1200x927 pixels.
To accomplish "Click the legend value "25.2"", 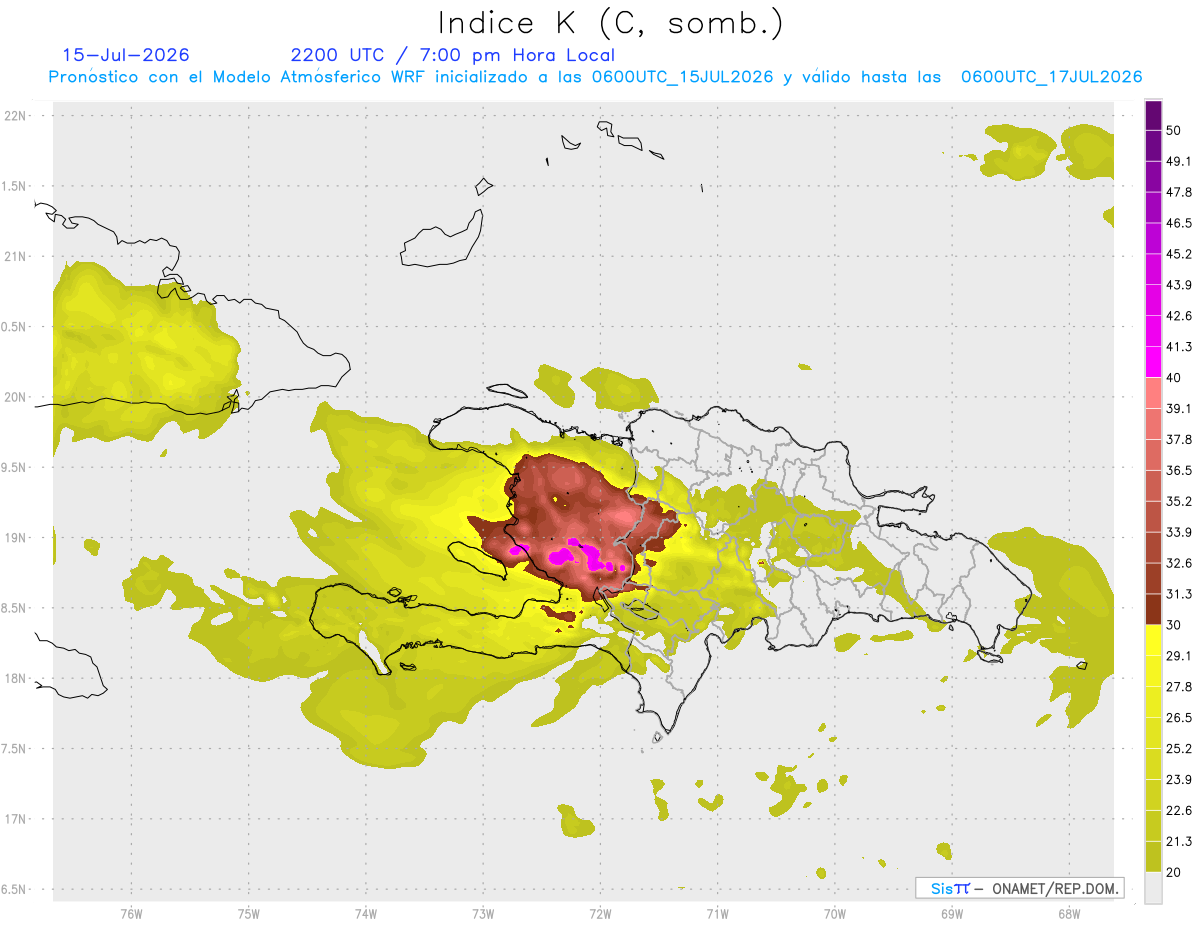I will [x=1178, y=749].
